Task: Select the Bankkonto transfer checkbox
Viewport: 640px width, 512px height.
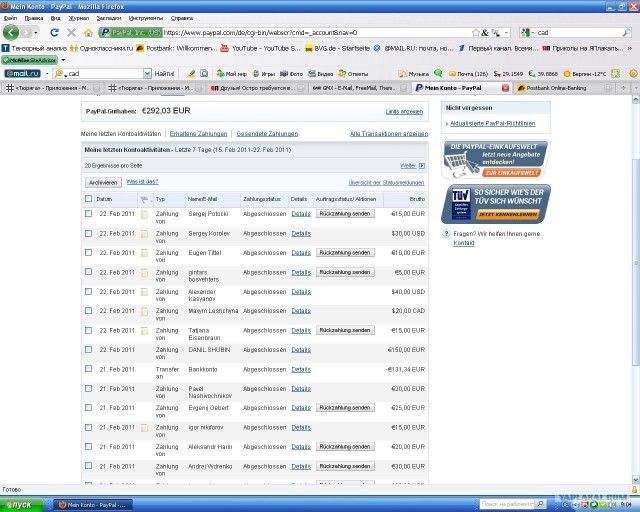Action: 88,369
